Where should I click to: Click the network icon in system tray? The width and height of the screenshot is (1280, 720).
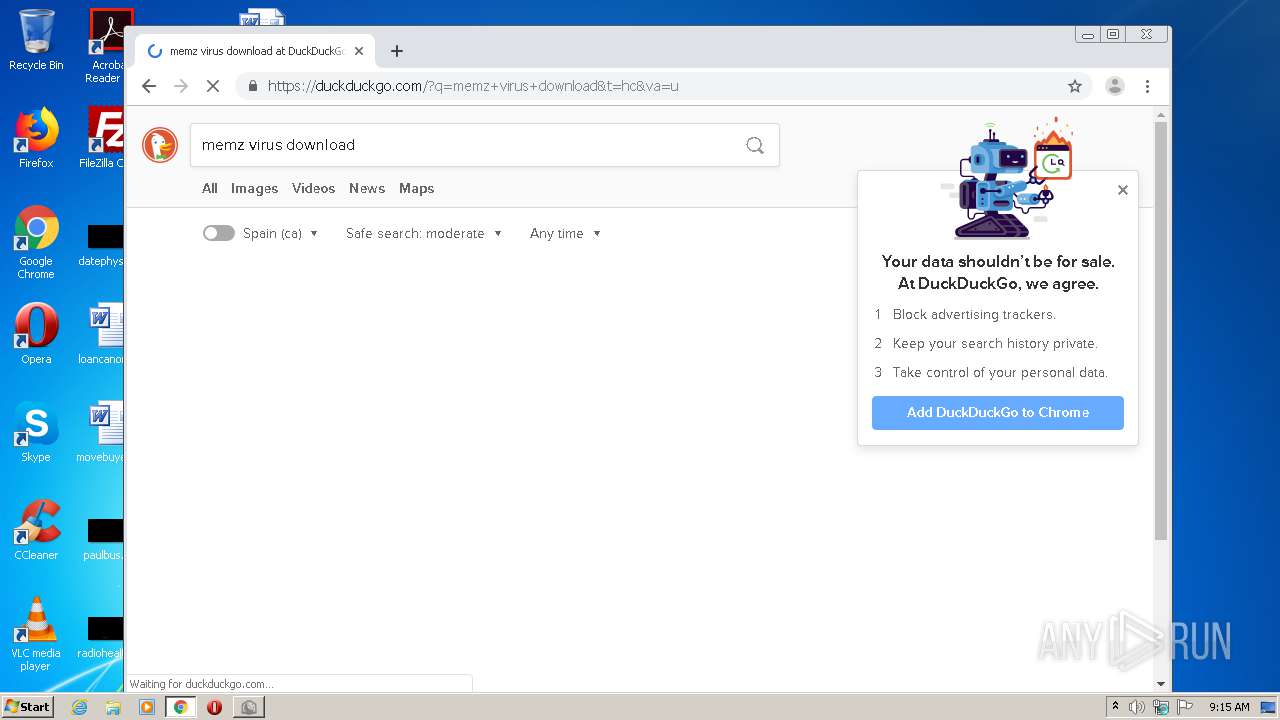pyautogui.click(x=1161, y=707)
